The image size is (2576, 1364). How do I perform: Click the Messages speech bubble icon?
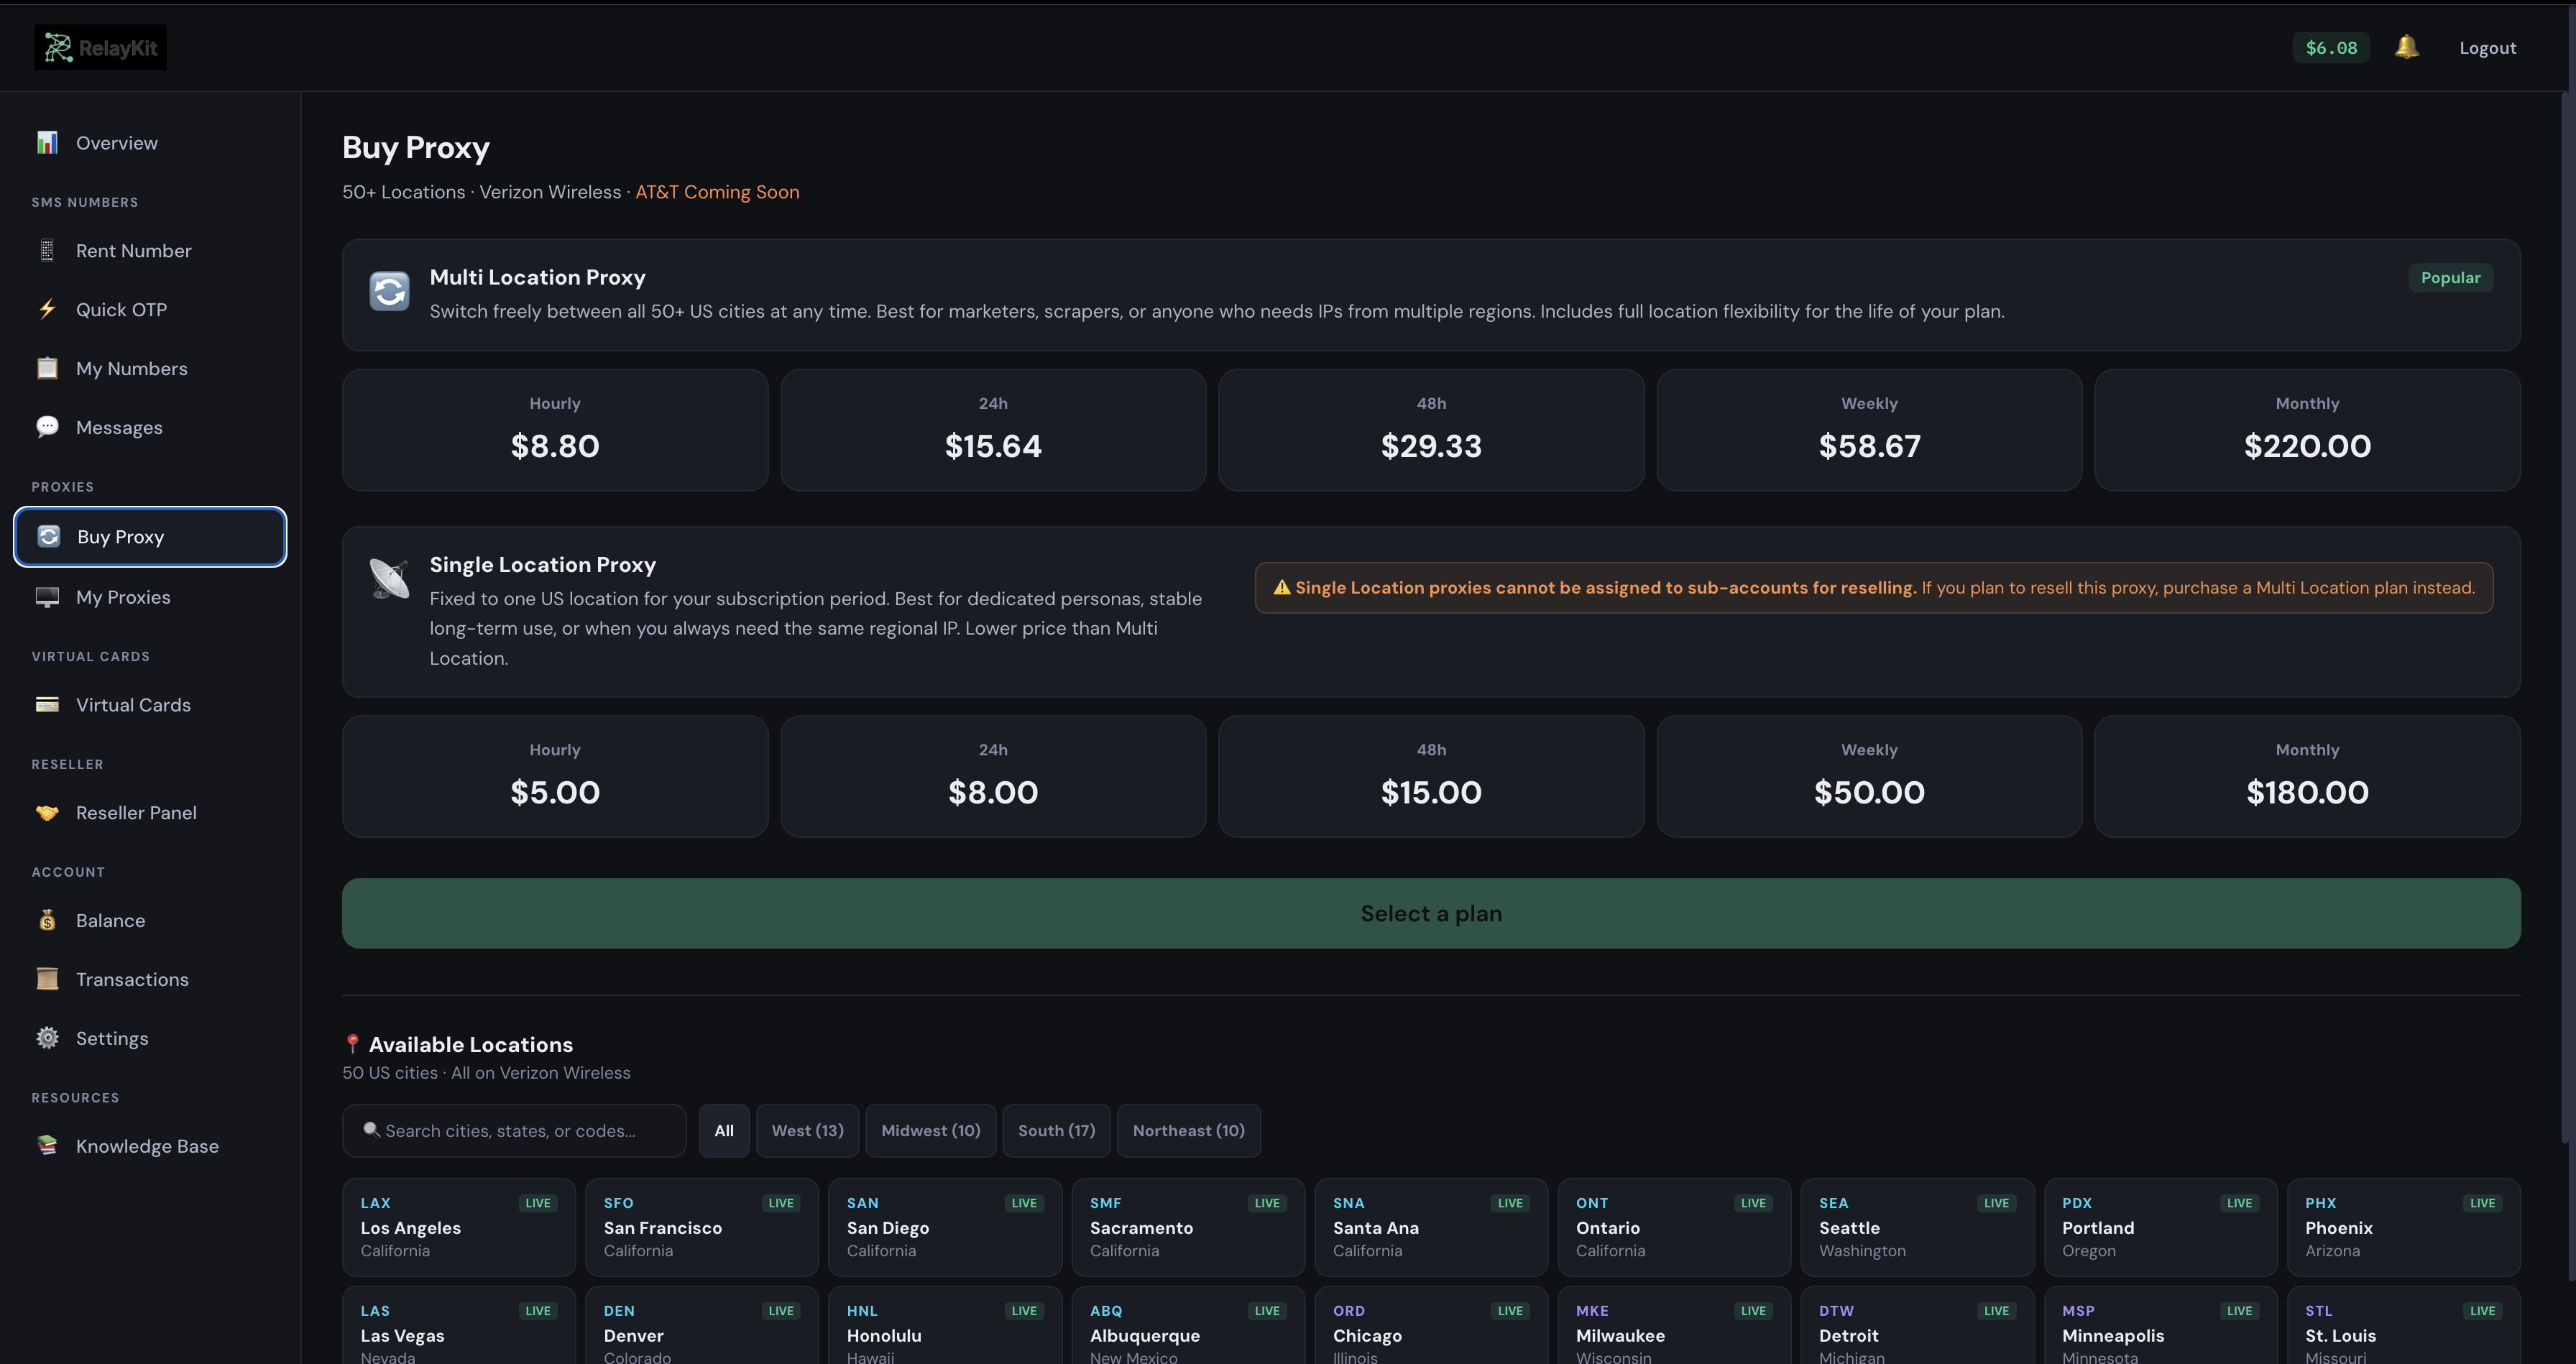click(x=47, y=427)
